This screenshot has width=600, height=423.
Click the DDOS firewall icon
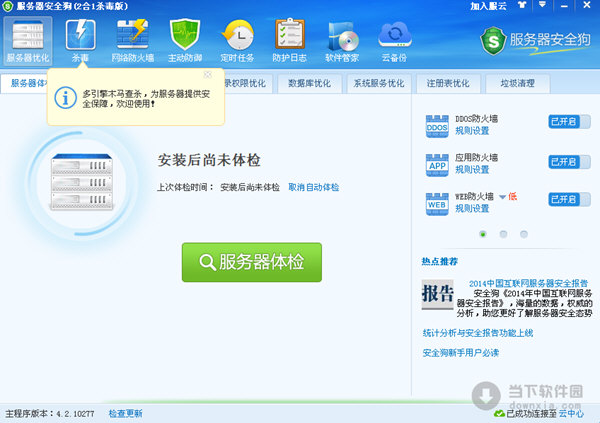point(437,126)
